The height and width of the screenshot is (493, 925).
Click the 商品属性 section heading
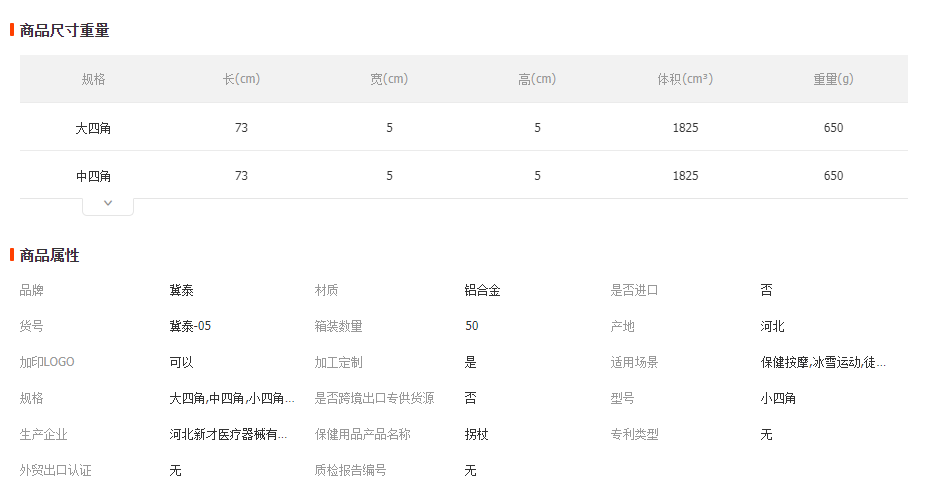pos(50,255)
